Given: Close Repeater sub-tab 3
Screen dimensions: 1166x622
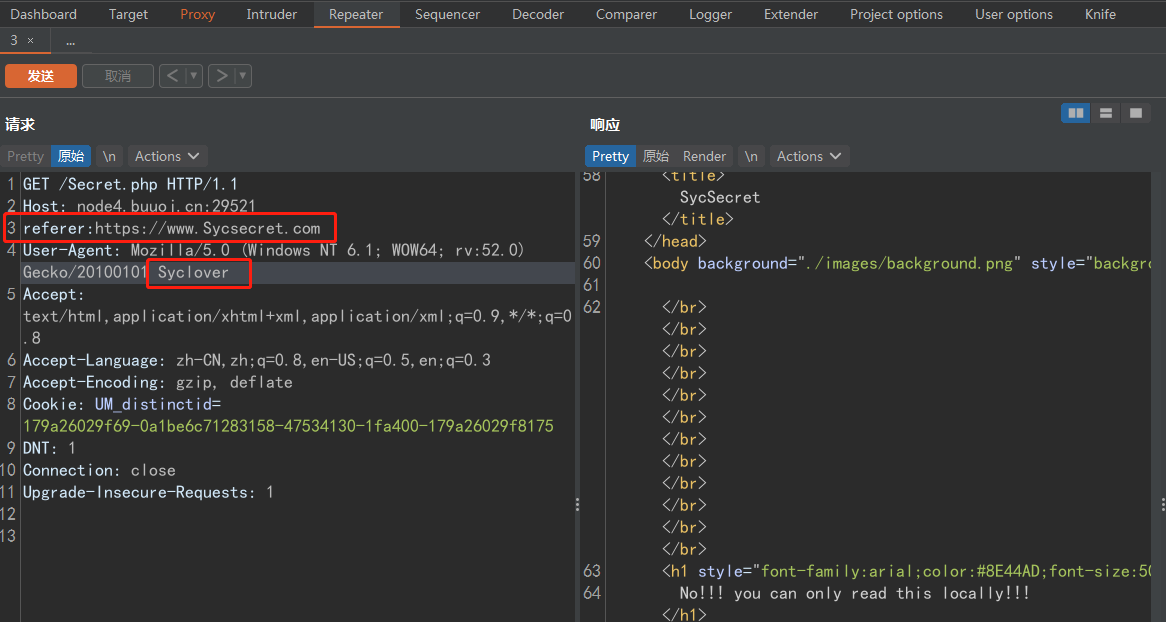Looking at the screenshot, I should [30, 41].
